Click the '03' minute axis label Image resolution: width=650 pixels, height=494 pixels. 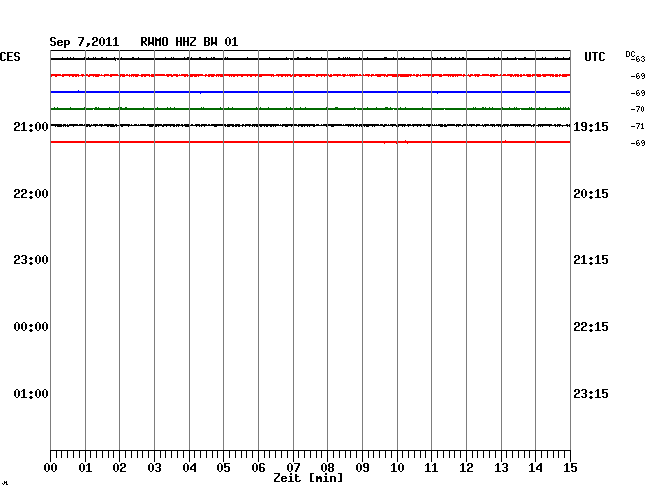coord(154,467)
